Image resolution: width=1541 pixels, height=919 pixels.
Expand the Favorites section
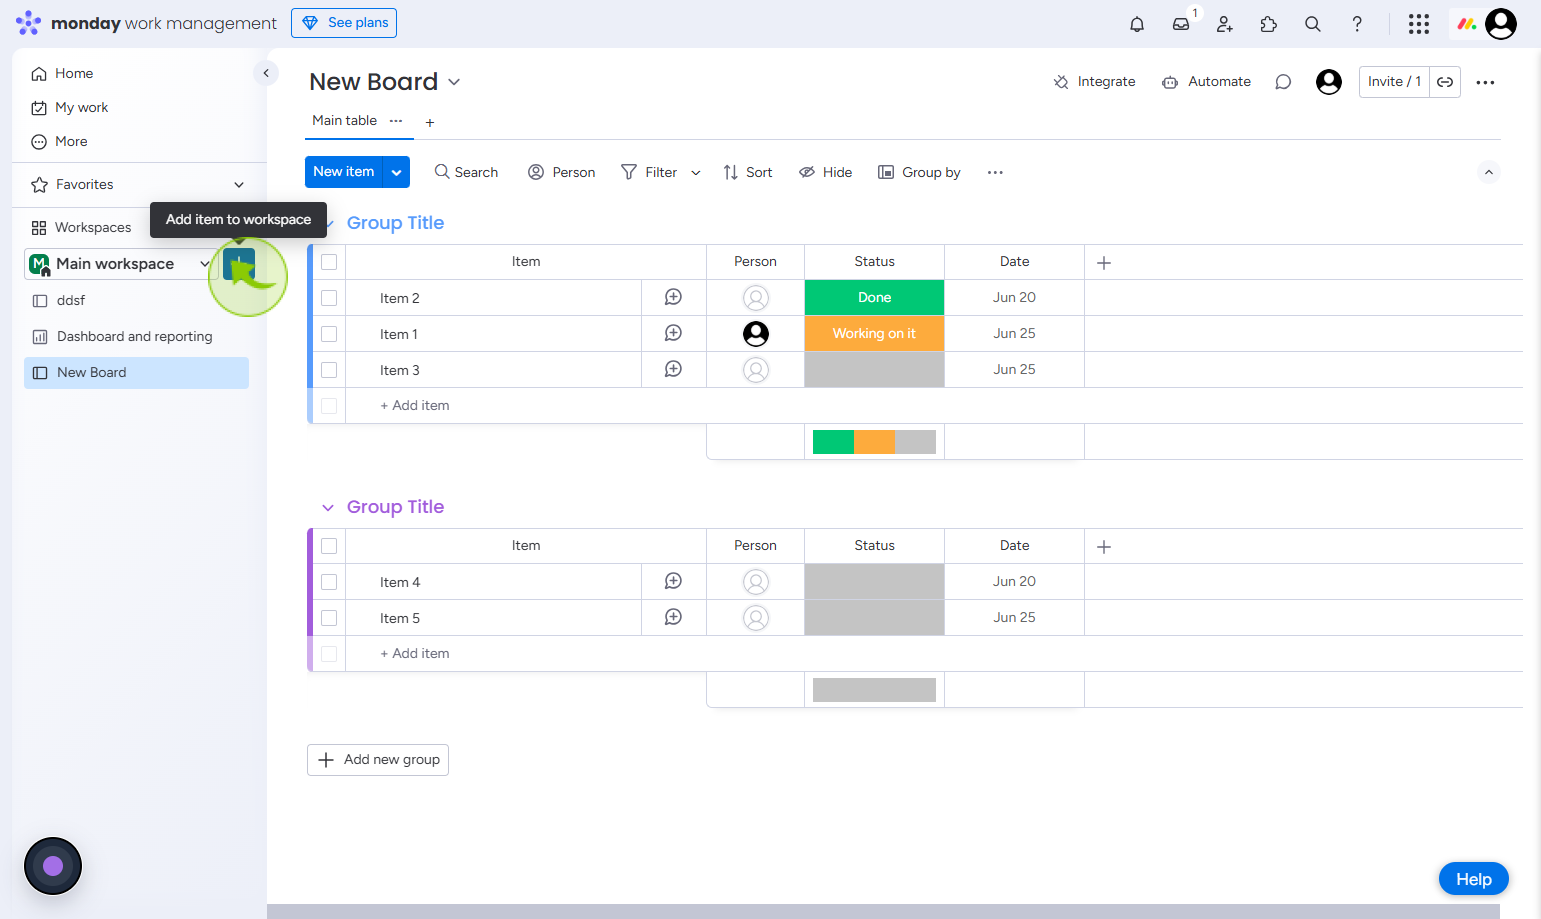tap(239, 185)
